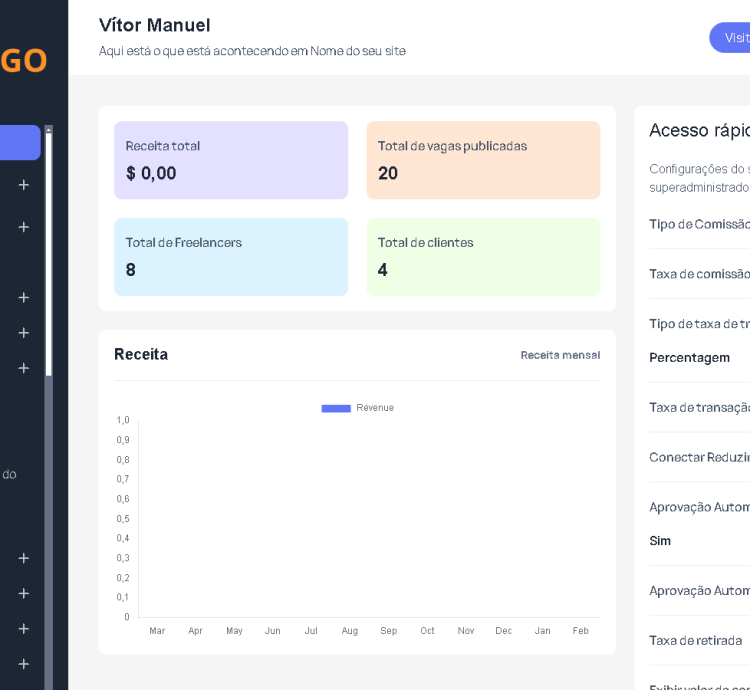Click the sidebar item ending in "do"
750x690 pixels.
click(9, 474)
